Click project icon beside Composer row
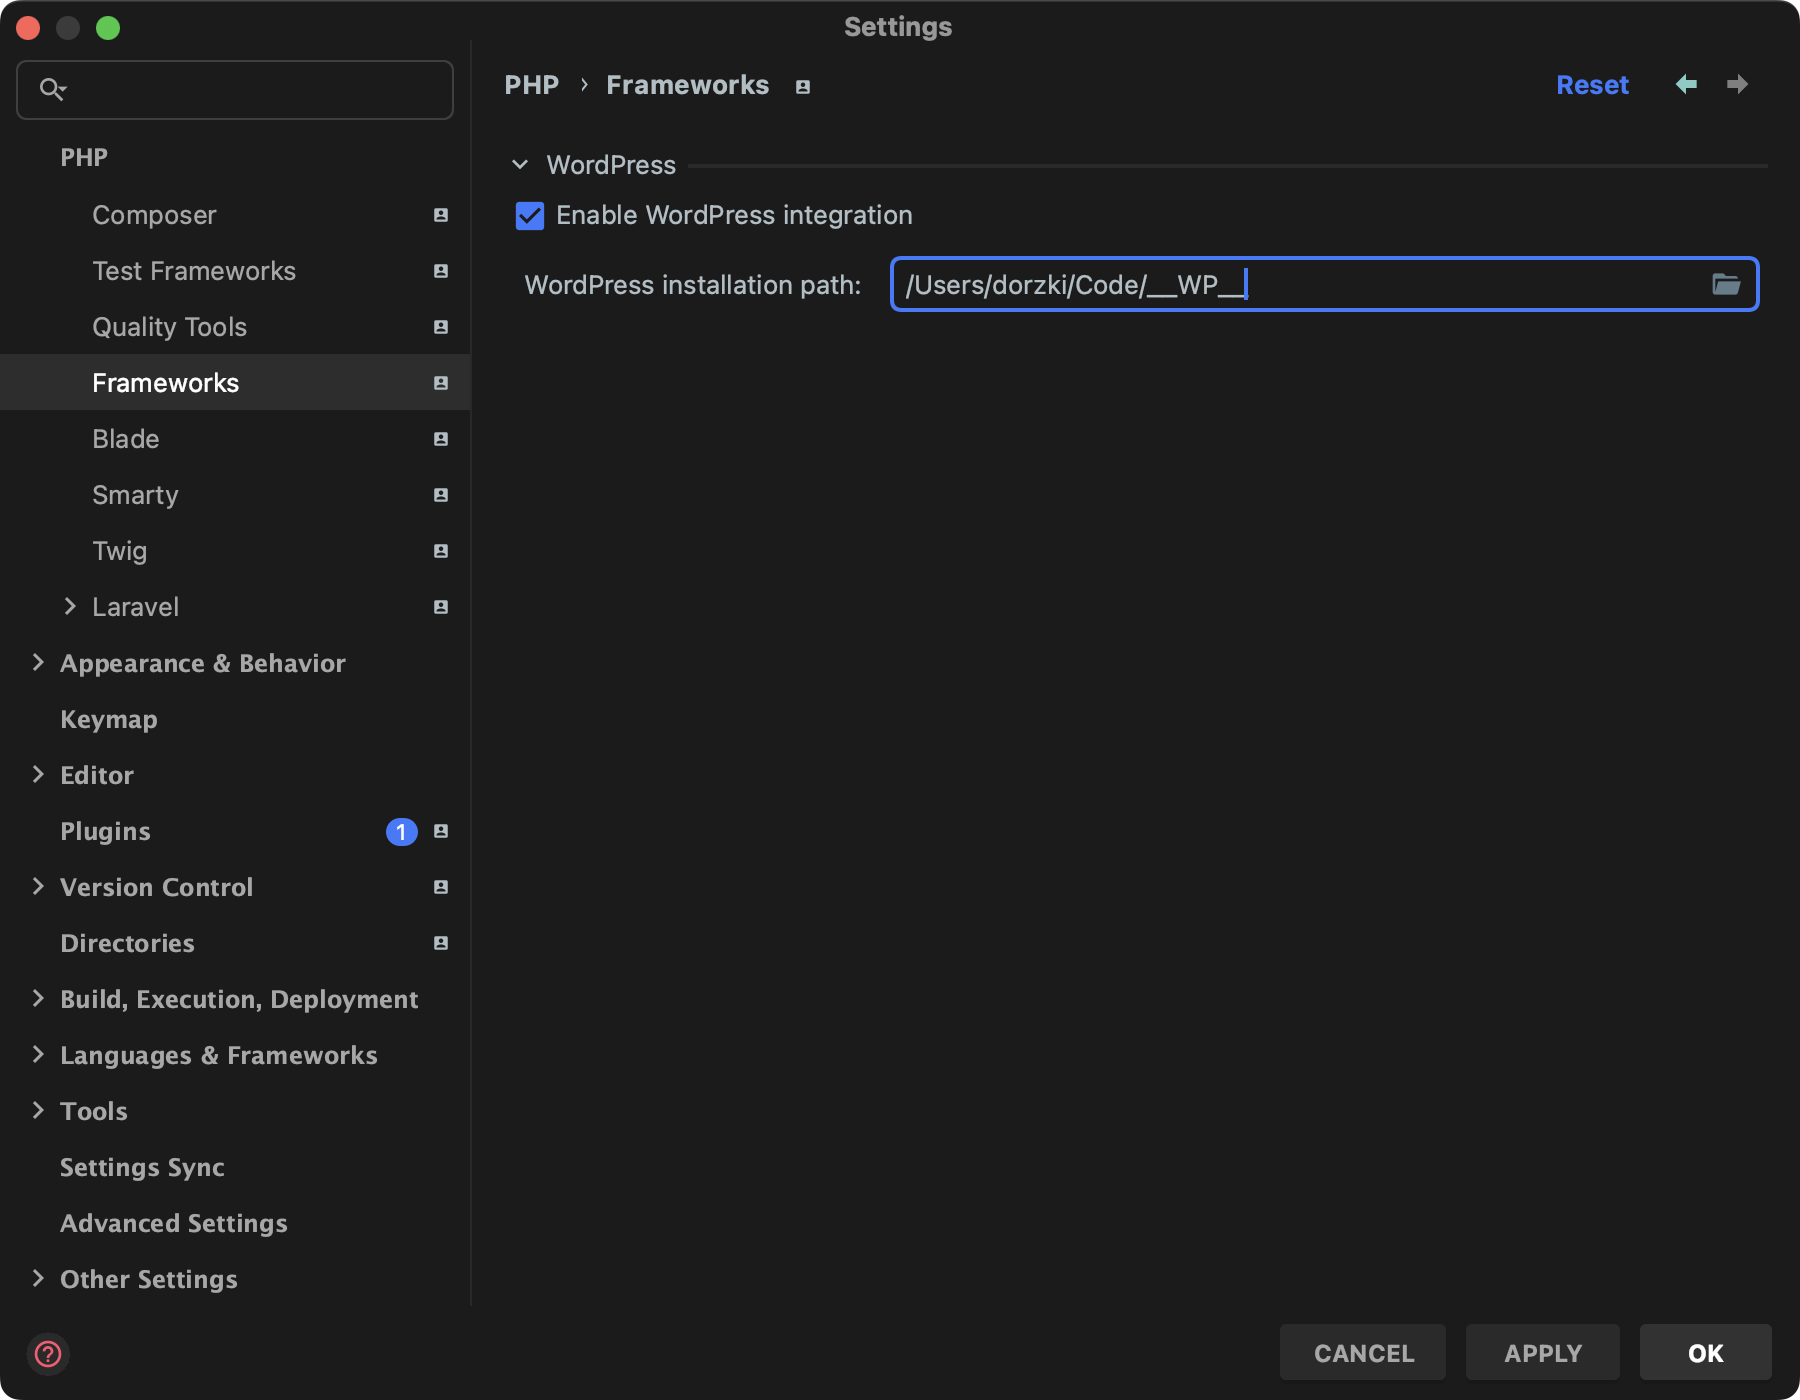This screenshot has width=1800, height=1400. [x=441, y=215]
